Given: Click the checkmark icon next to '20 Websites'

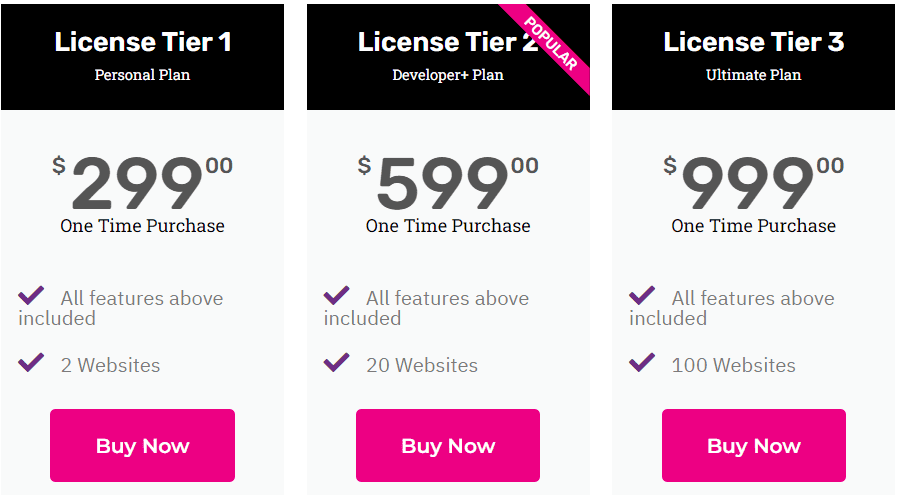Looking at the screenshot, I should coord(337,363).
